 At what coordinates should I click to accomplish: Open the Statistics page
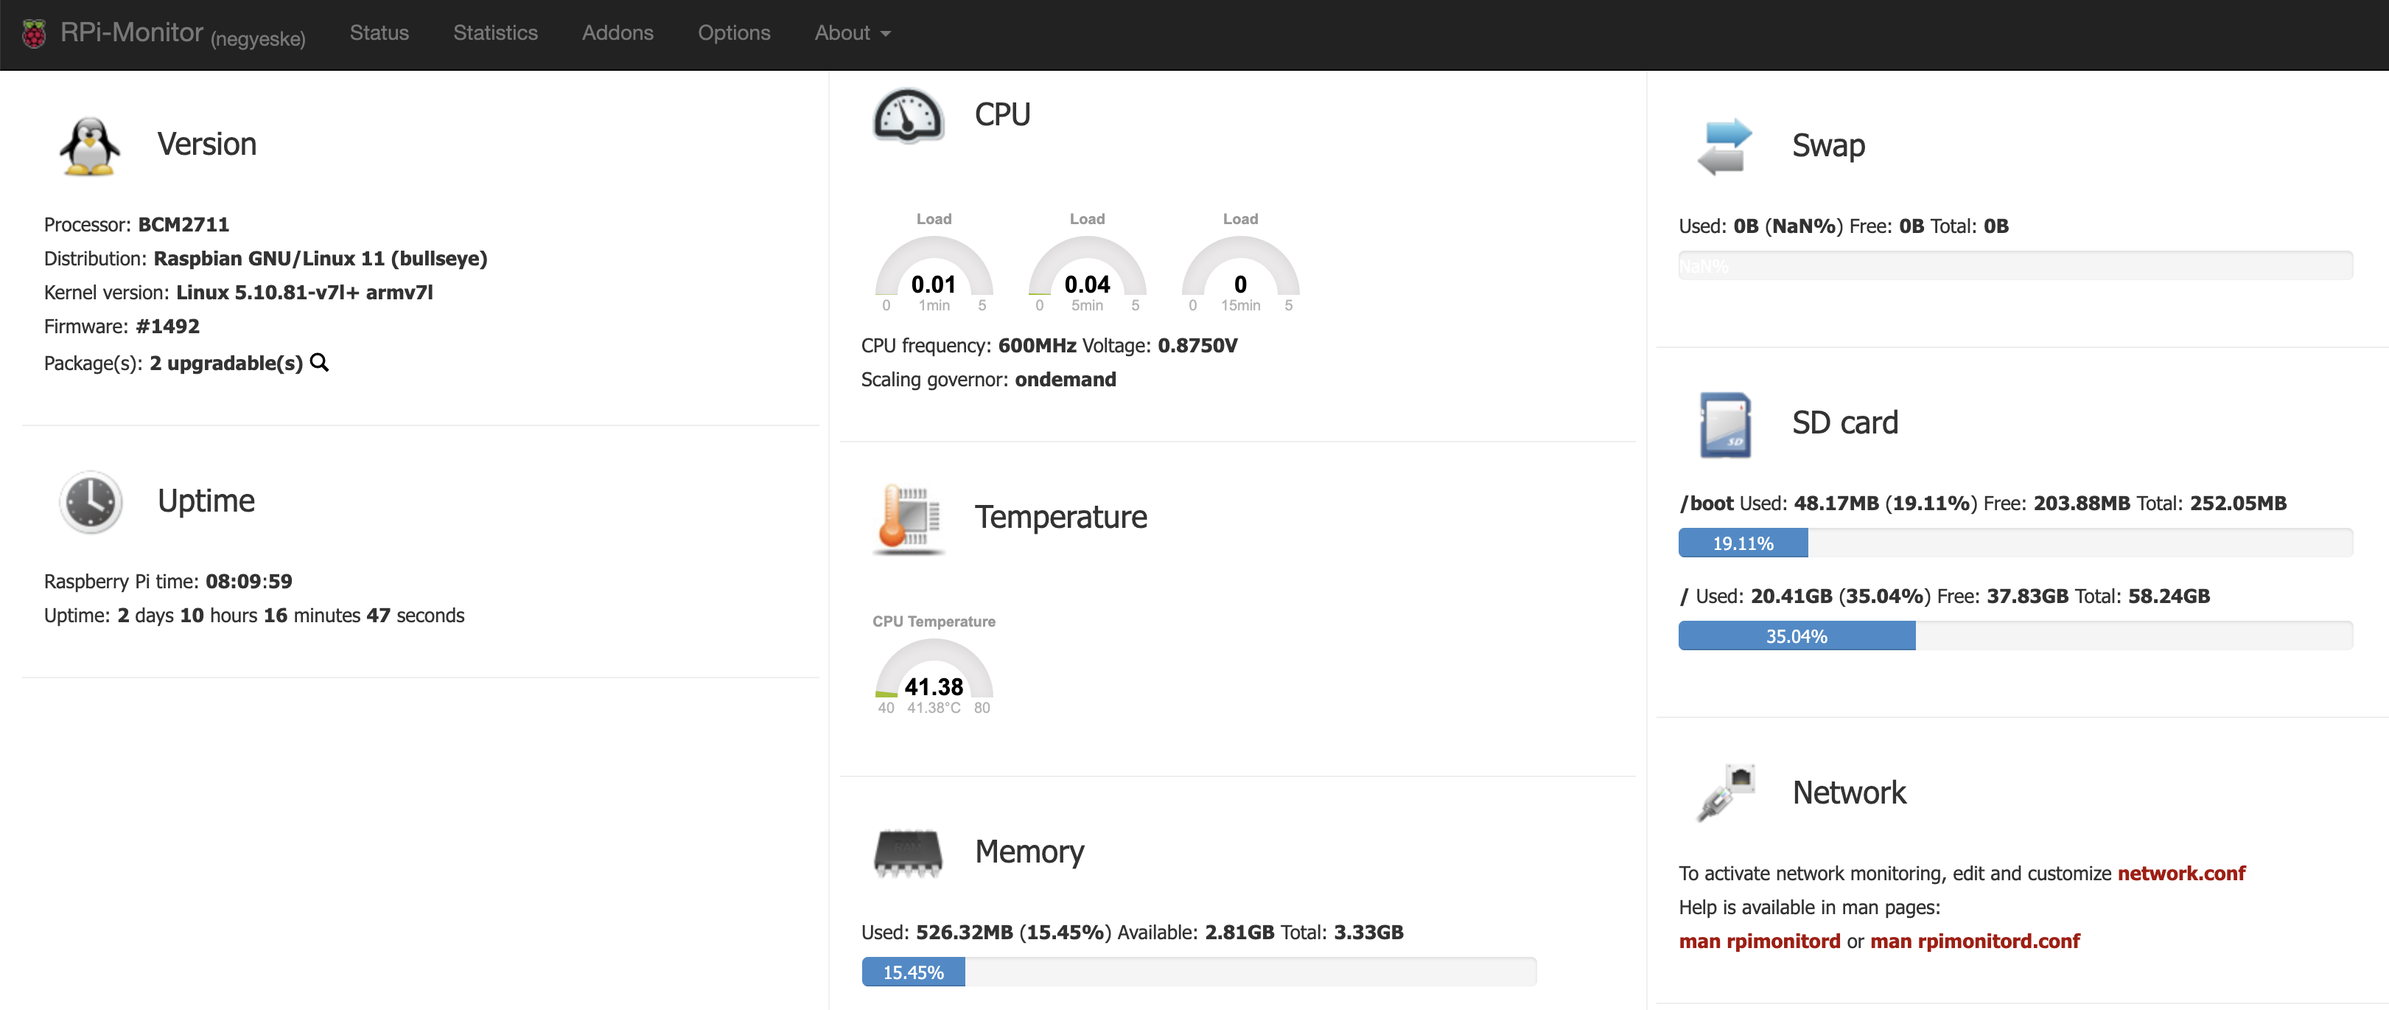pos(495,33)
